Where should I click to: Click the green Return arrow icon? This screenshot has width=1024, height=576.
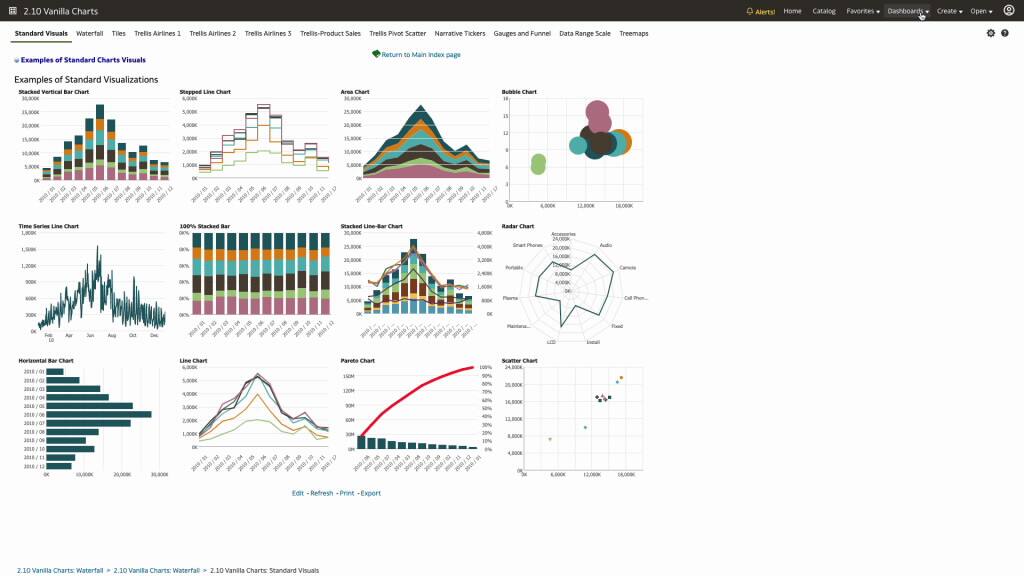tap(374, 53)
